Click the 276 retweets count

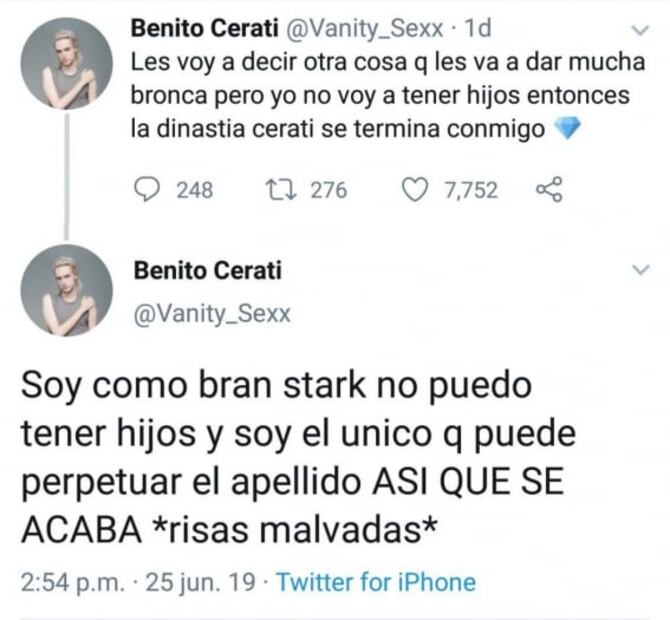tap(328, 189)
